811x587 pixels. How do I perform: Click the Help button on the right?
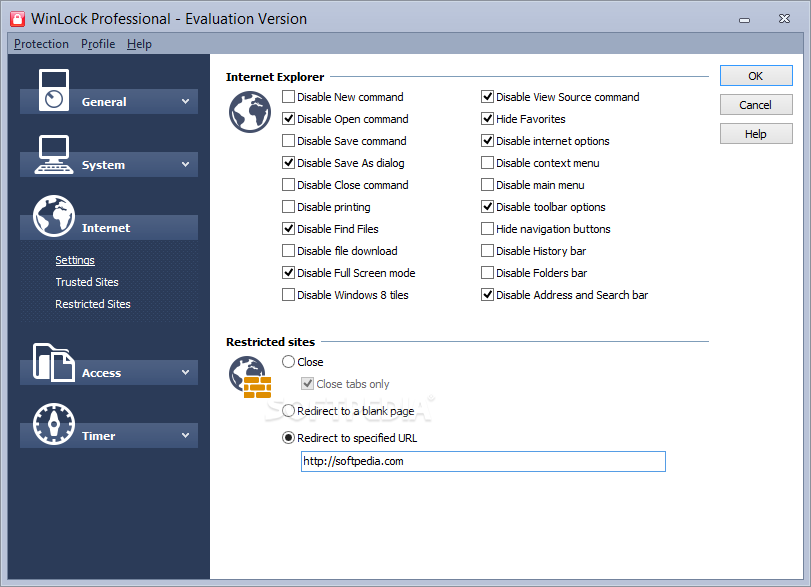[756, 134]
